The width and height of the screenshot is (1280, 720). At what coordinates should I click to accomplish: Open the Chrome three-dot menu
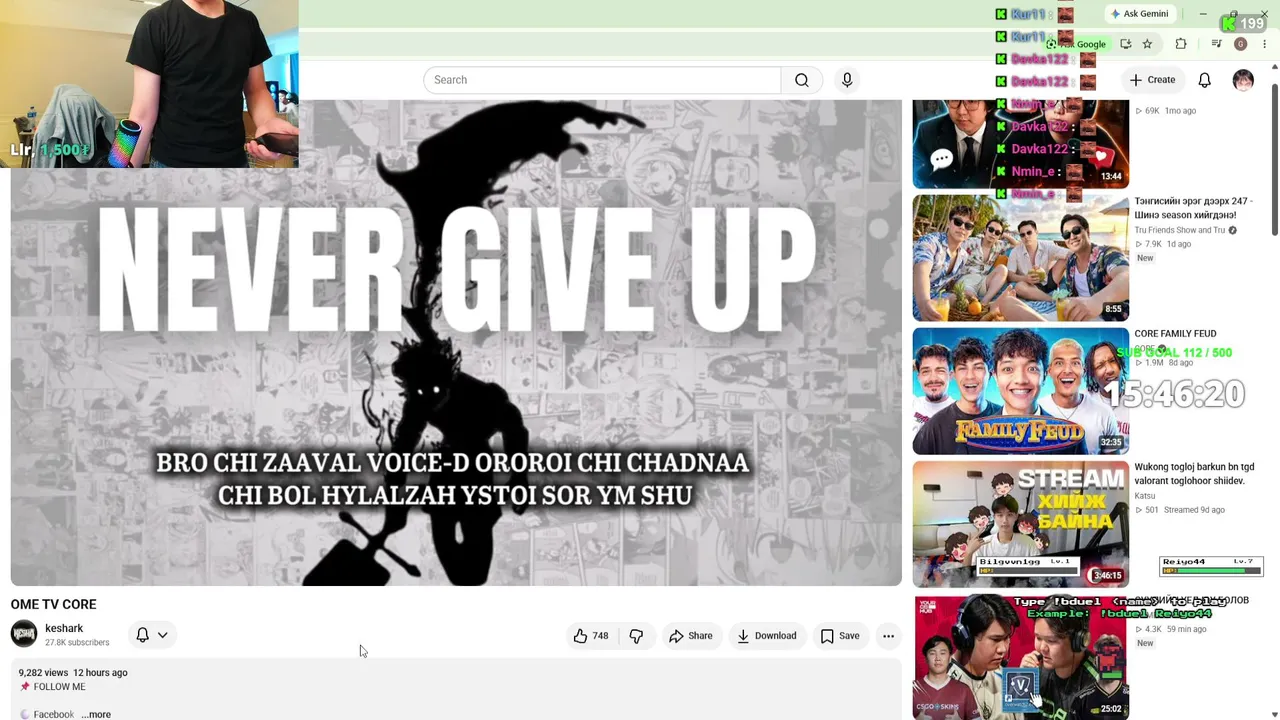click(x=1264, y=44)
